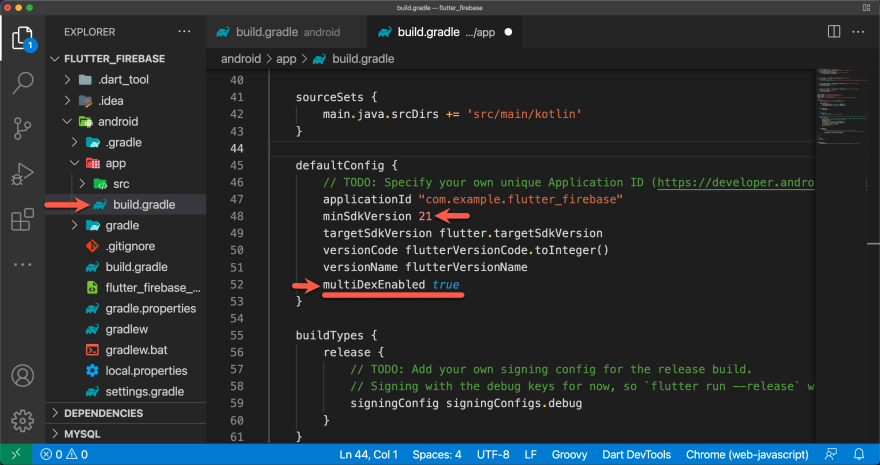Click the minimap code overview

point(840,107)
